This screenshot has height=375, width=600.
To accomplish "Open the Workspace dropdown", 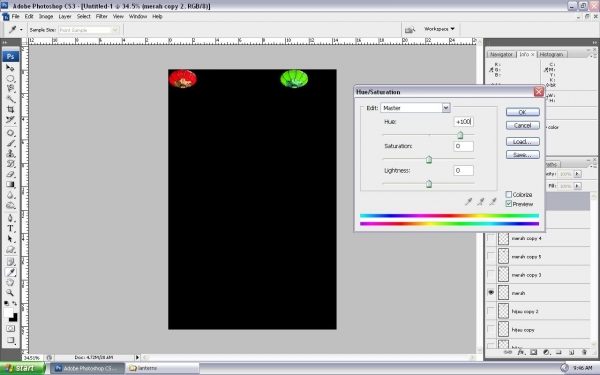I will click(x=439, y=29).
